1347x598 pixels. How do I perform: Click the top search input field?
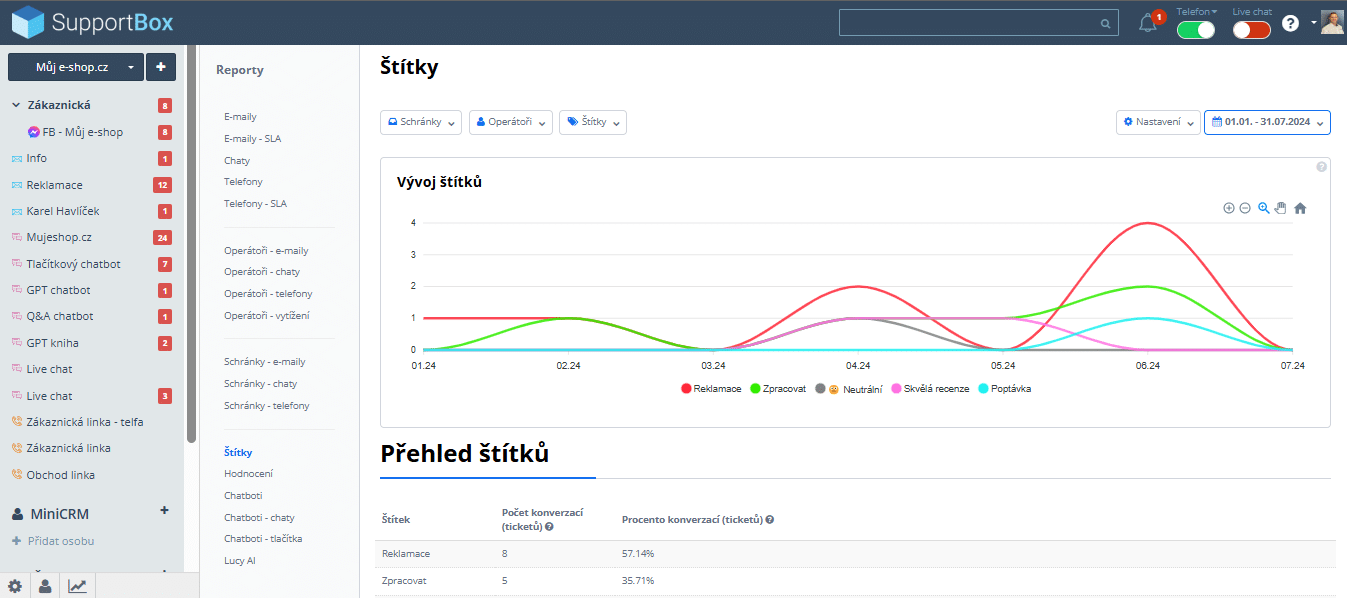(970, 23)
